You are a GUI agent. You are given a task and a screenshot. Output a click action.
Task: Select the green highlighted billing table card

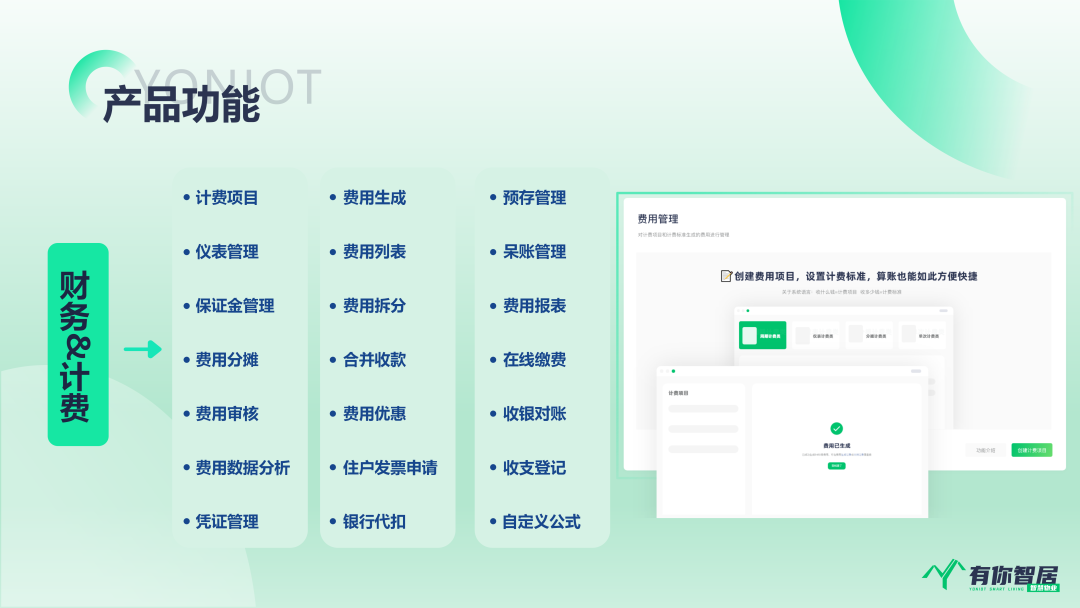(x=762, y=335)
